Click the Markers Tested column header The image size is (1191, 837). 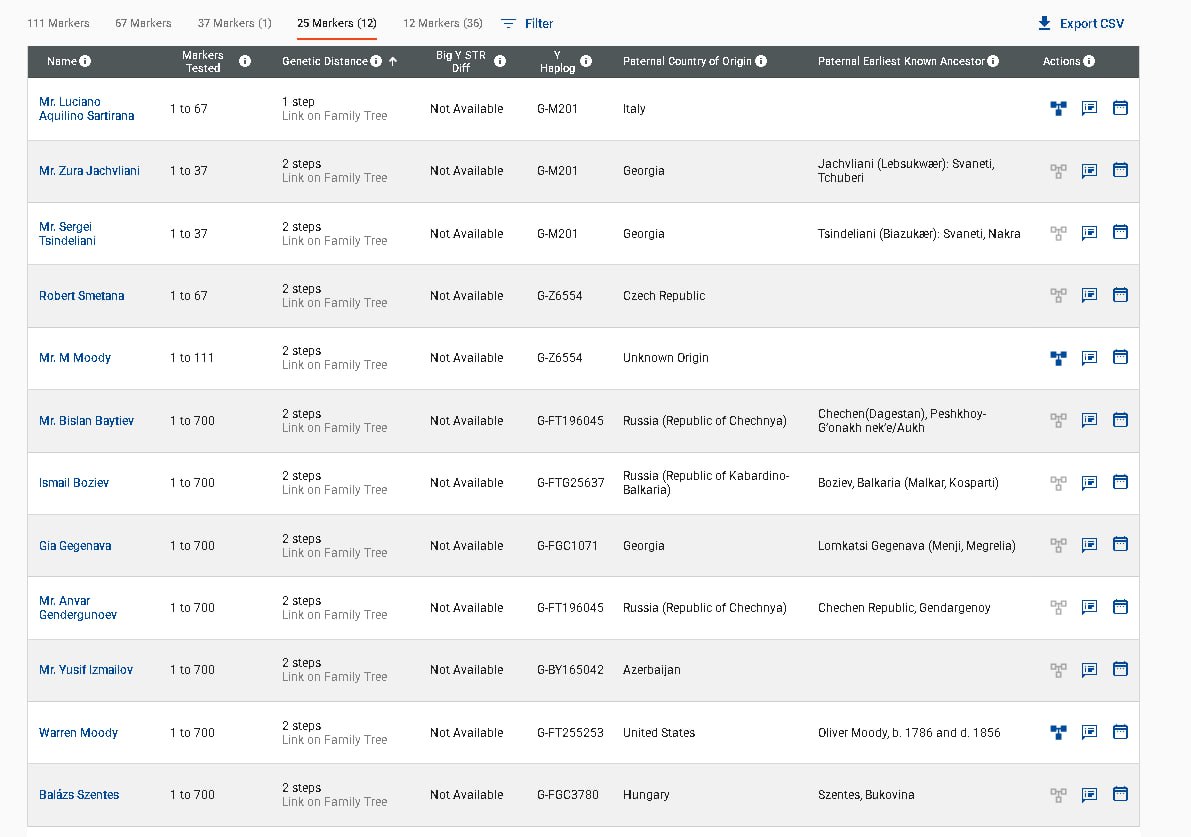click(203, 61)
